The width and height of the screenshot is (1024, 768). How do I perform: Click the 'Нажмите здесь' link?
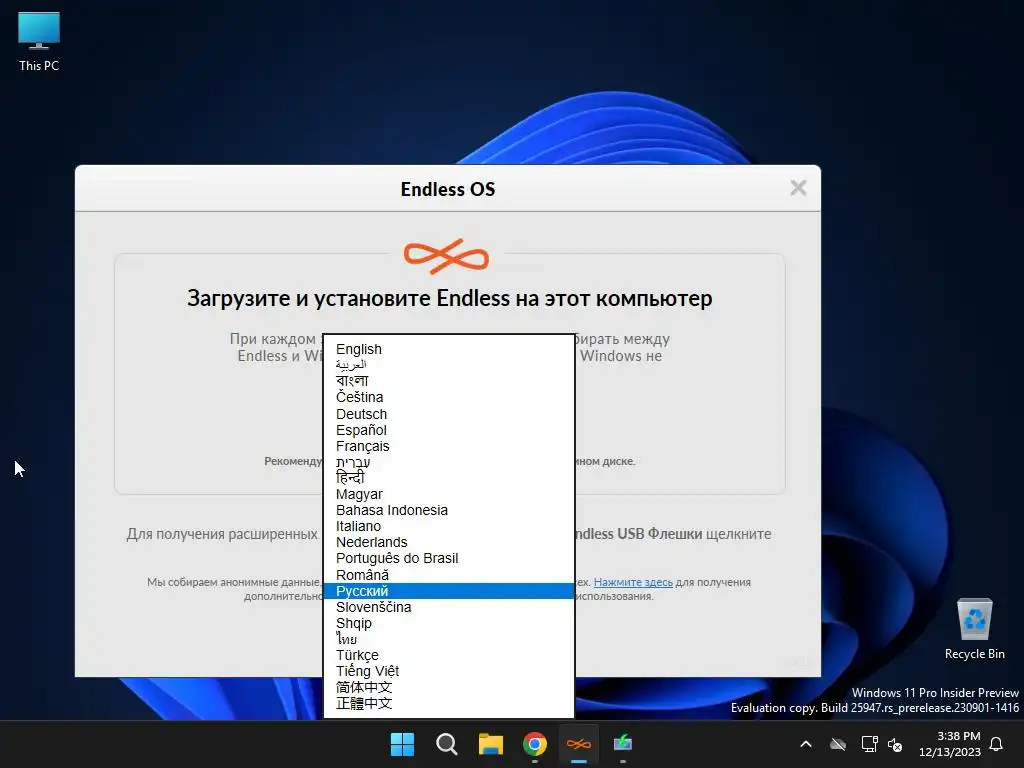coord(633,582)
